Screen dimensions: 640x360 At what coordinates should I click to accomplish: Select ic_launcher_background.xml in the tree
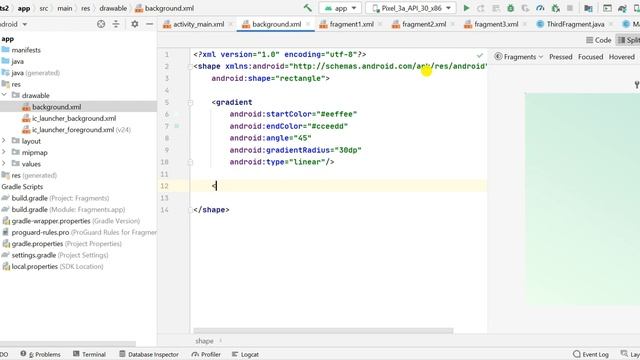[x=74, y=118]
